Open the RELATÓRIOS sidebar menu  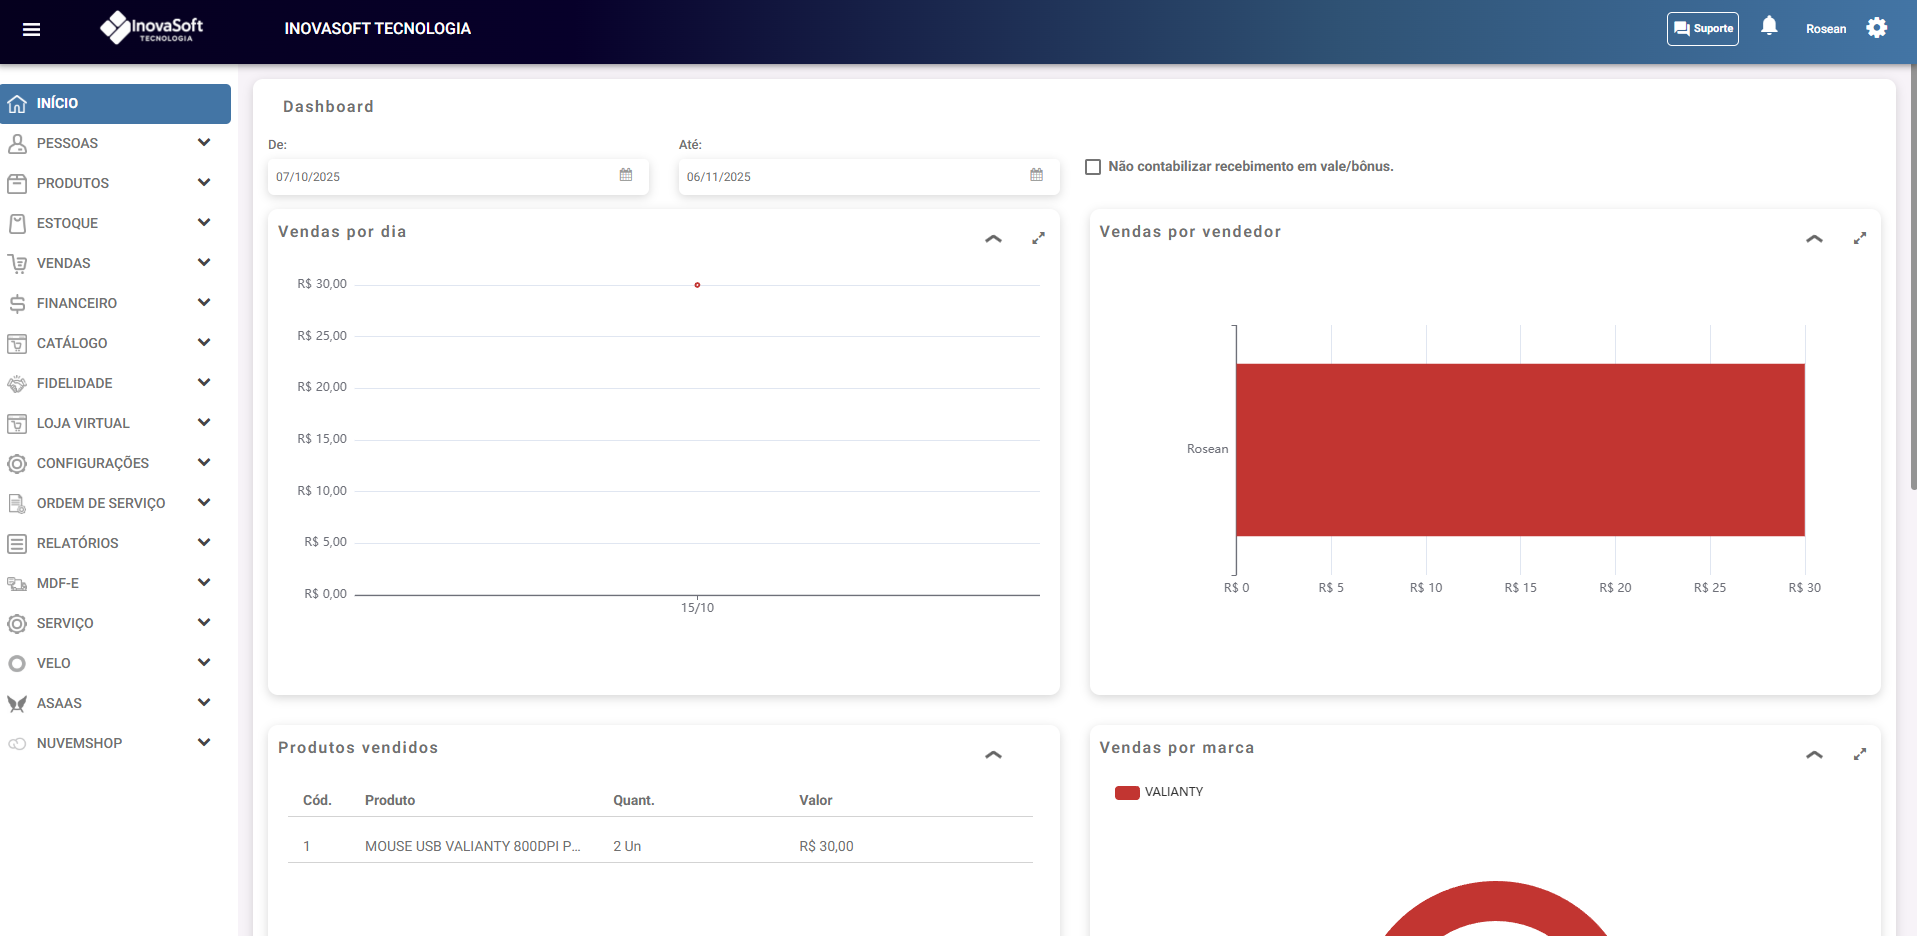[78, 543]
